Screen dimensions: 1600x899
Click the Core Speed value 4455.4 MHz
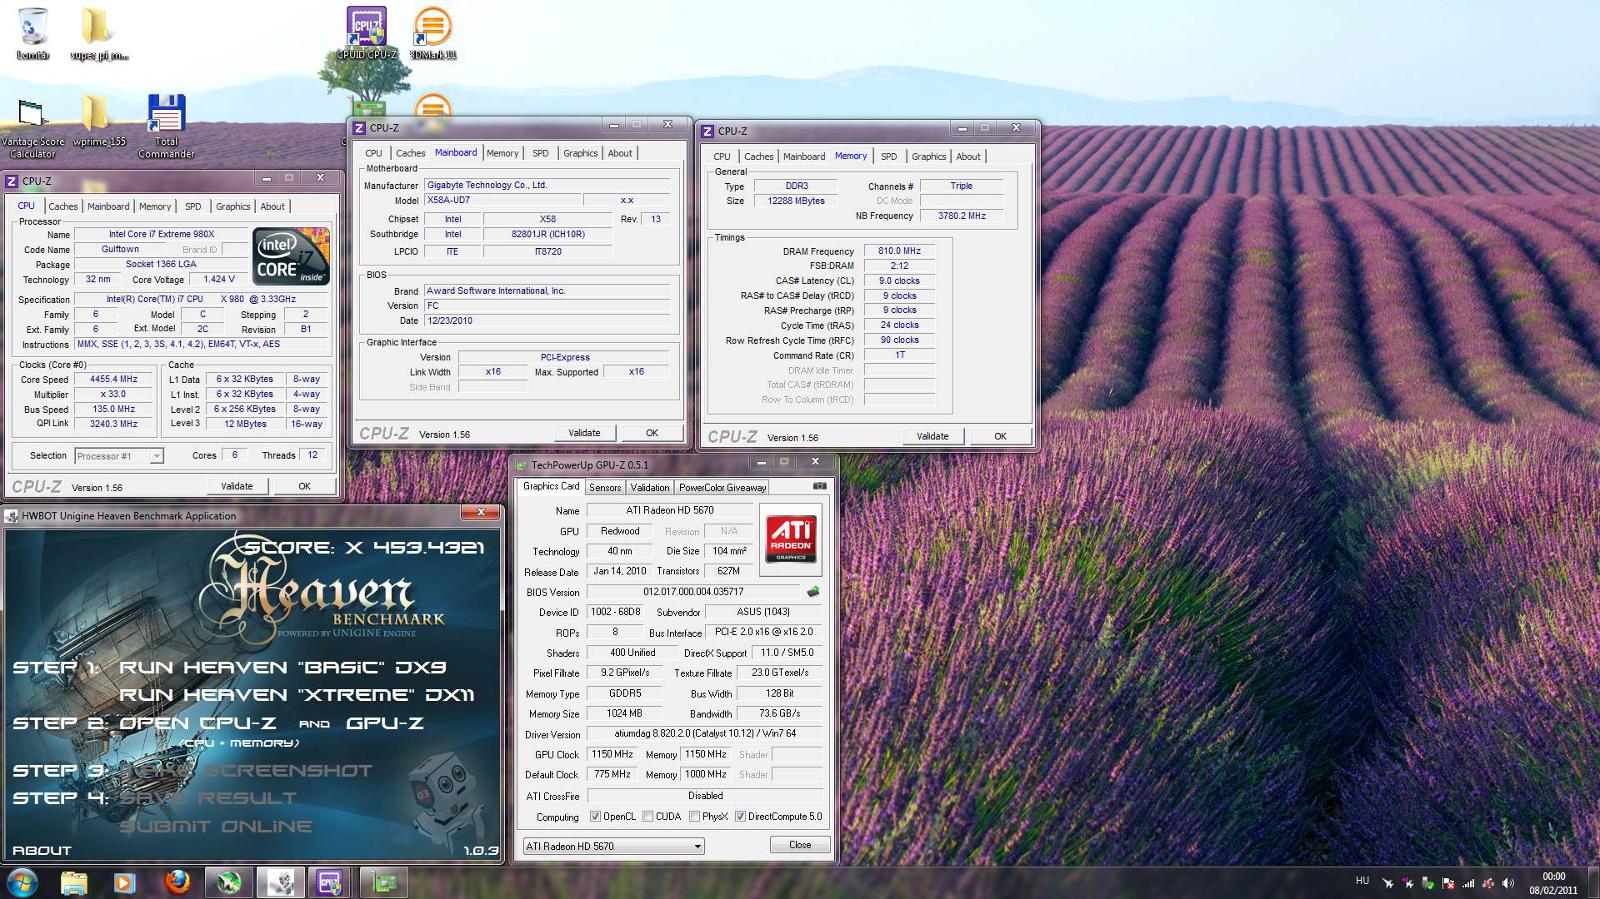114,379
